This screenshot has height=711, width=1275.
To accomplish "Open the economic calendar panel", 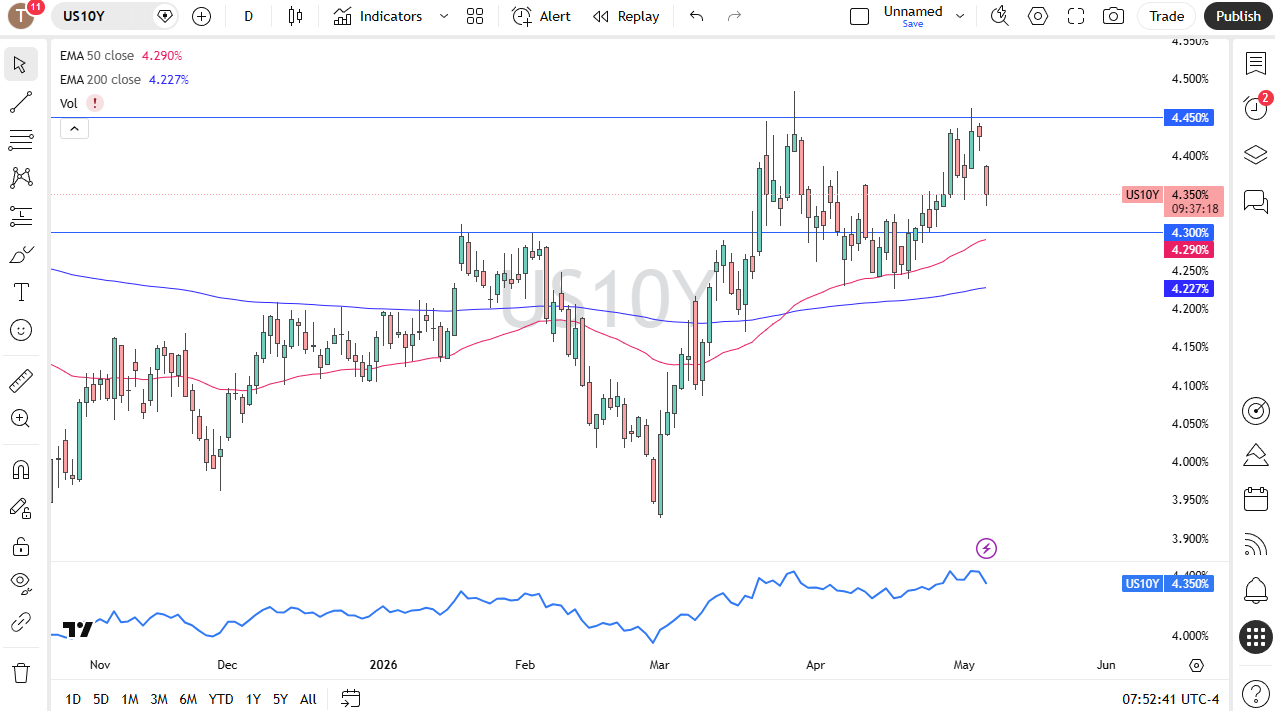I will point(1256,500).
